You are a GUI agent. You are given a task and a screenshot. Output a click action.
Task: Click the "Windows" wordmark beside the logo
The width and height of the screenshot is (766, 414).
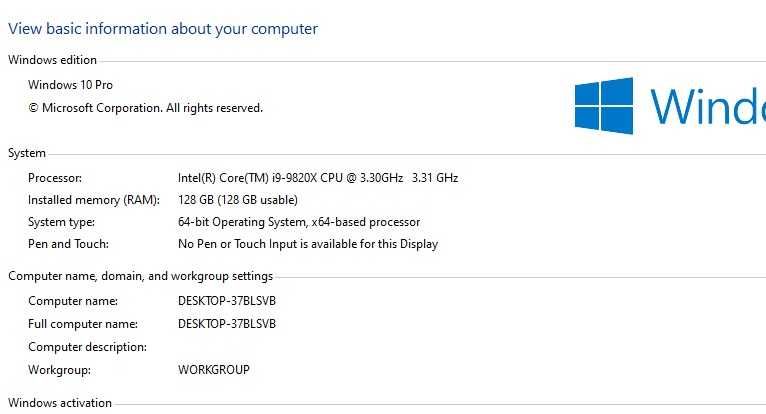[x=708, y=106]
